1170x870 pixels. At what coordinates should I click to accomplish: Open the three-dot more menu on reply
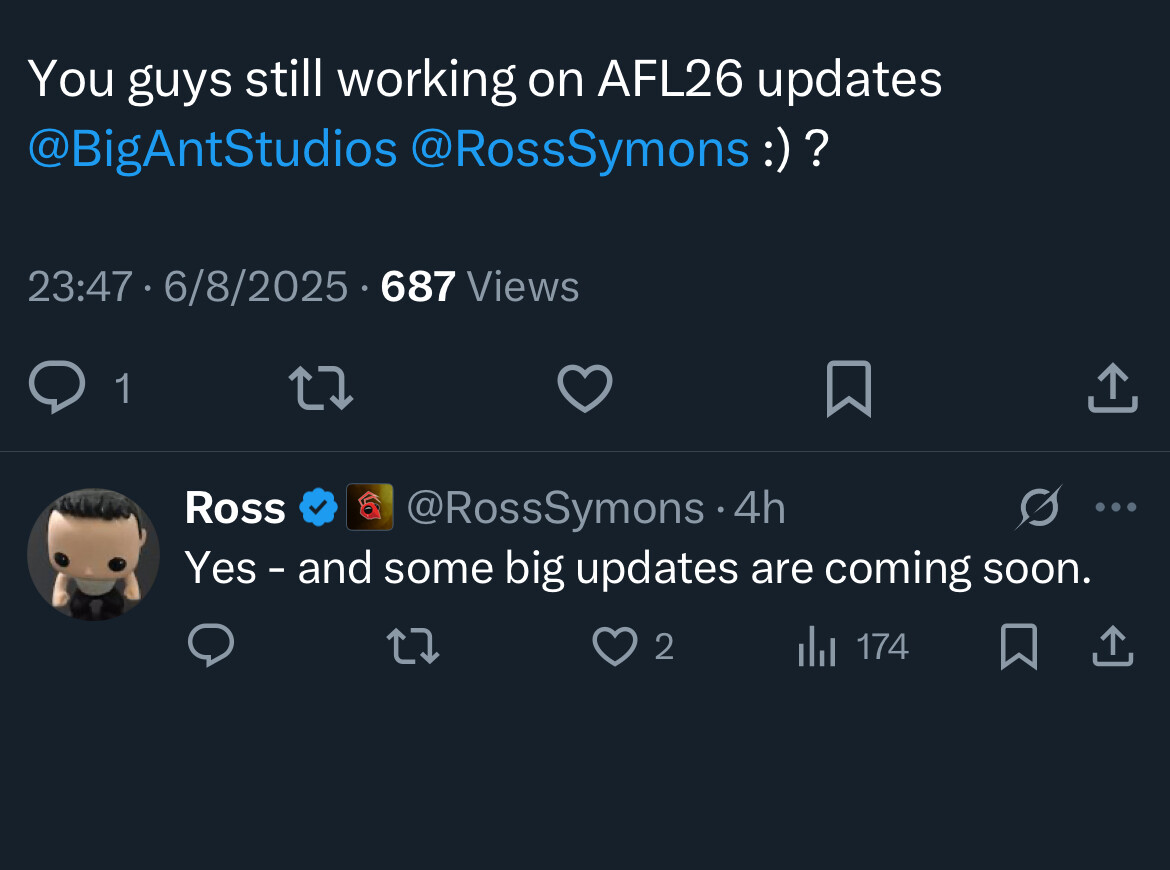(1116, 507)
